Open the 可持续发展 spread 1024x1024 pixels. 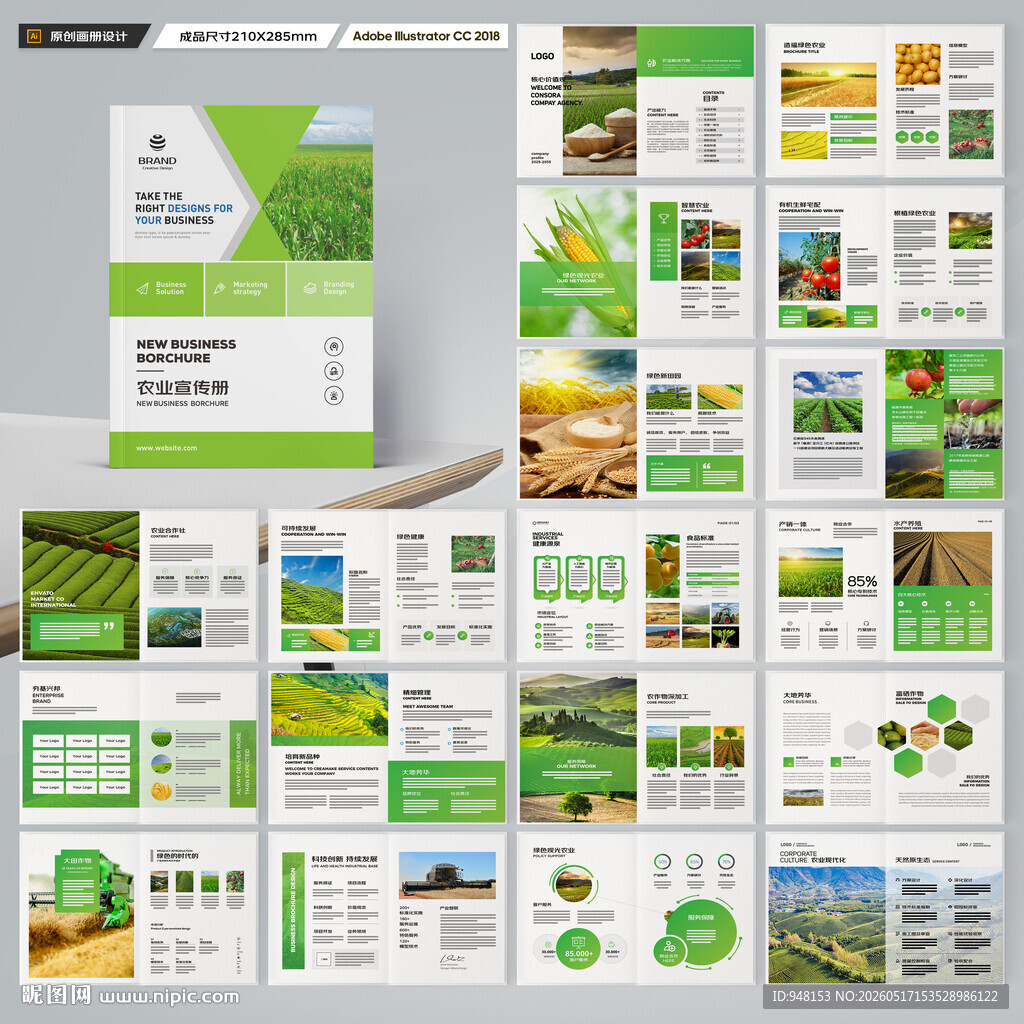(387, 585)
